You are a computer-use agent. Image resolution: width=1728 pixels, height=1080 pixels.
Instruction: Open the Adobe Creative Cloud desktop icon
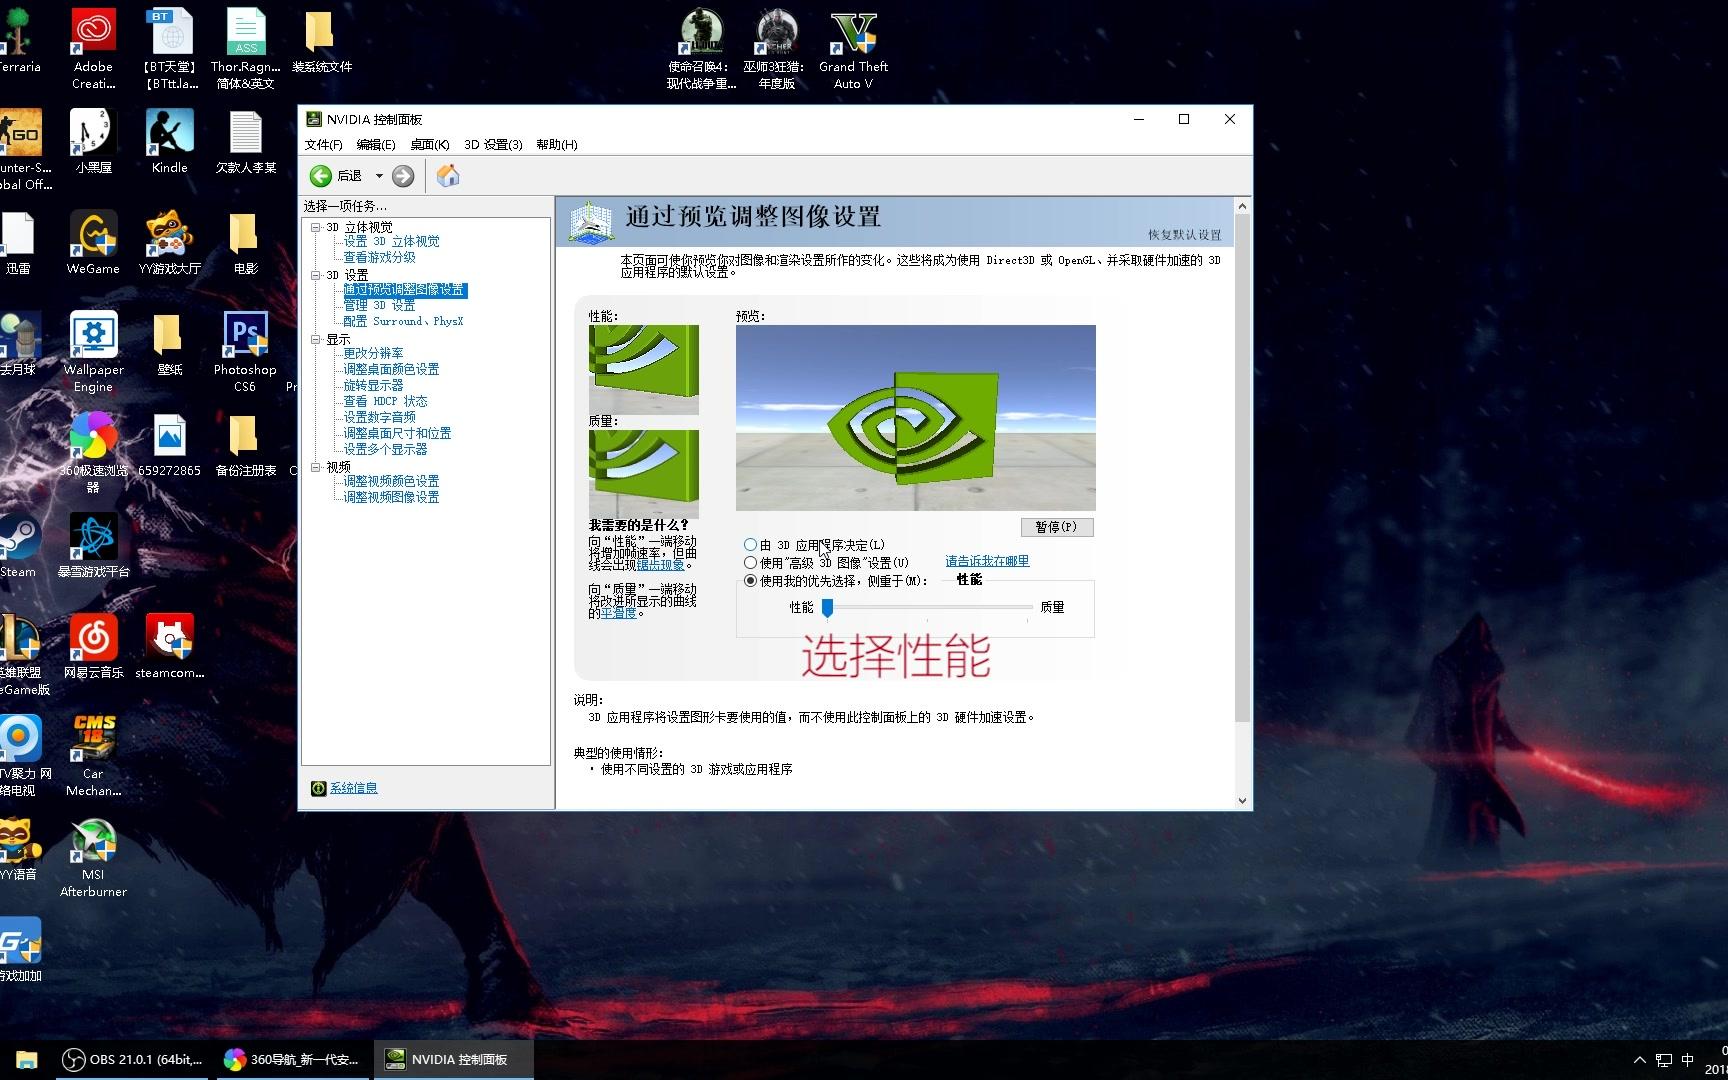(93, 50)
